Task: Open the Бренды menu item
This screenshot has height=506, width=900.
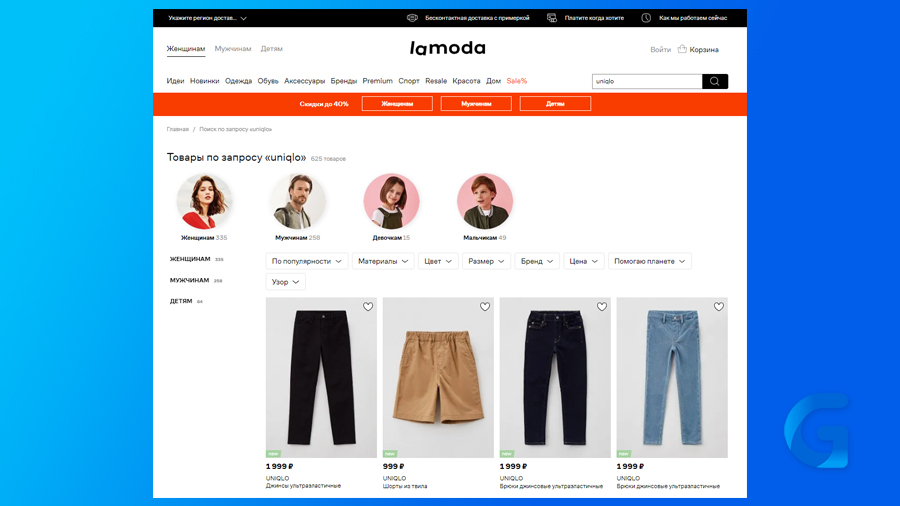Action: pos(343,81)
